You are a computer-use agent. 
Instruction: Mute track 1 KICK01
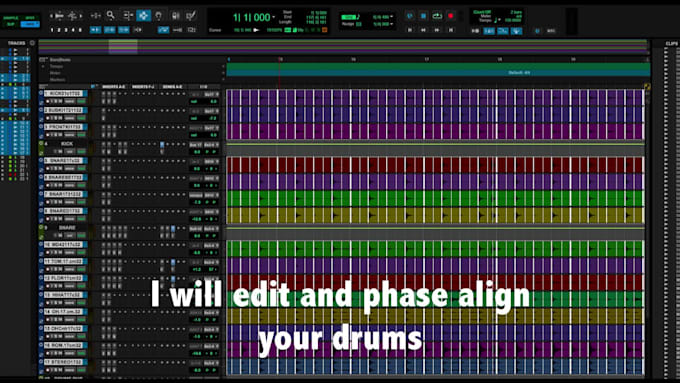point(61,101)
